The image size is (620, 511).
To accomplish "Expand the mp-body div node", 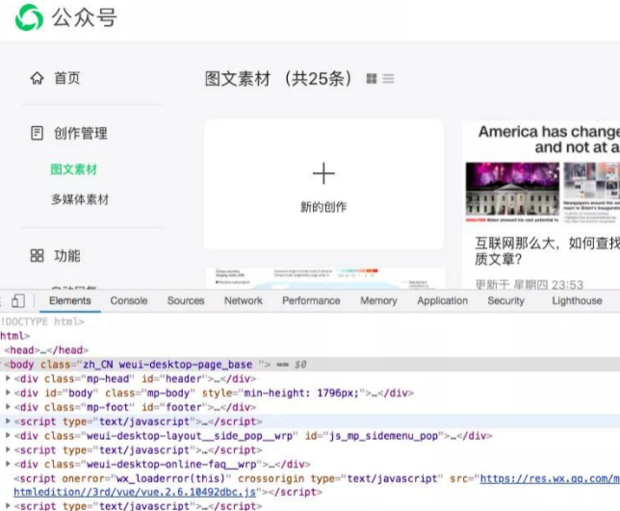I will 8,393.
